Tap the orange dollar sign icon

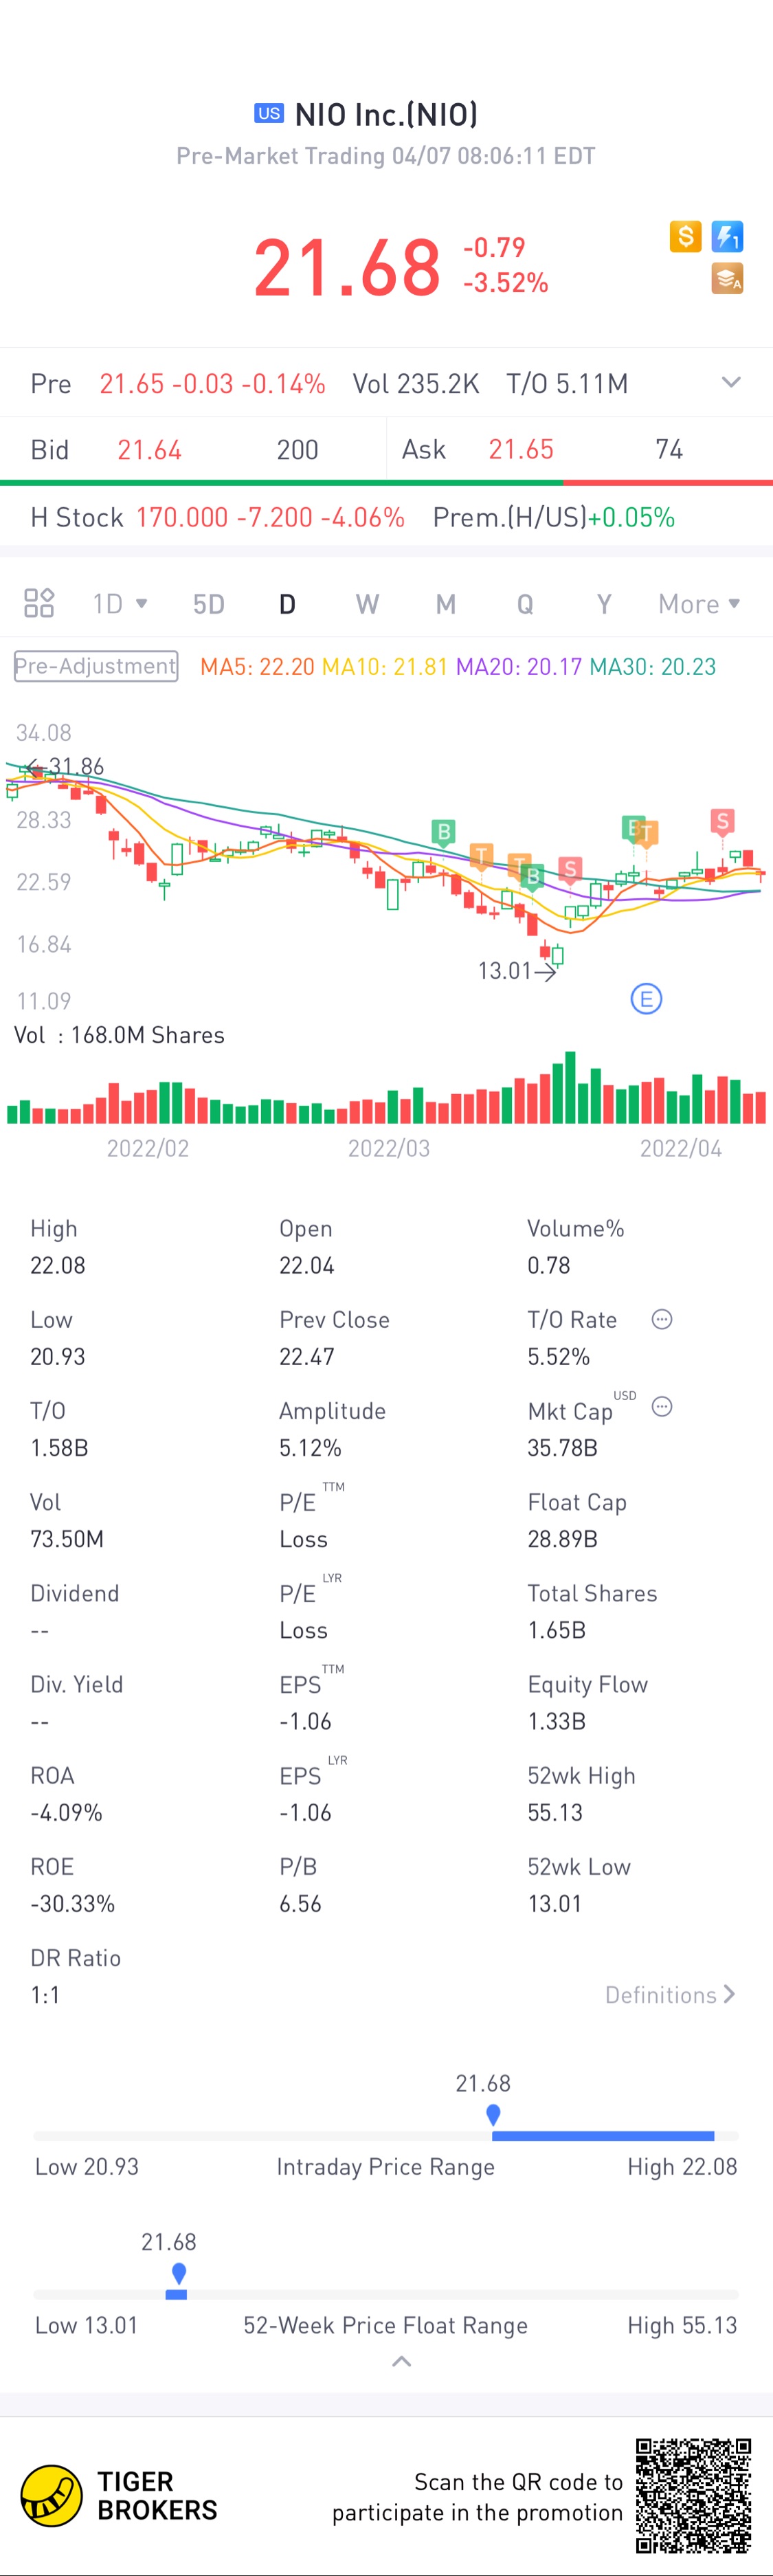[685, 237]
